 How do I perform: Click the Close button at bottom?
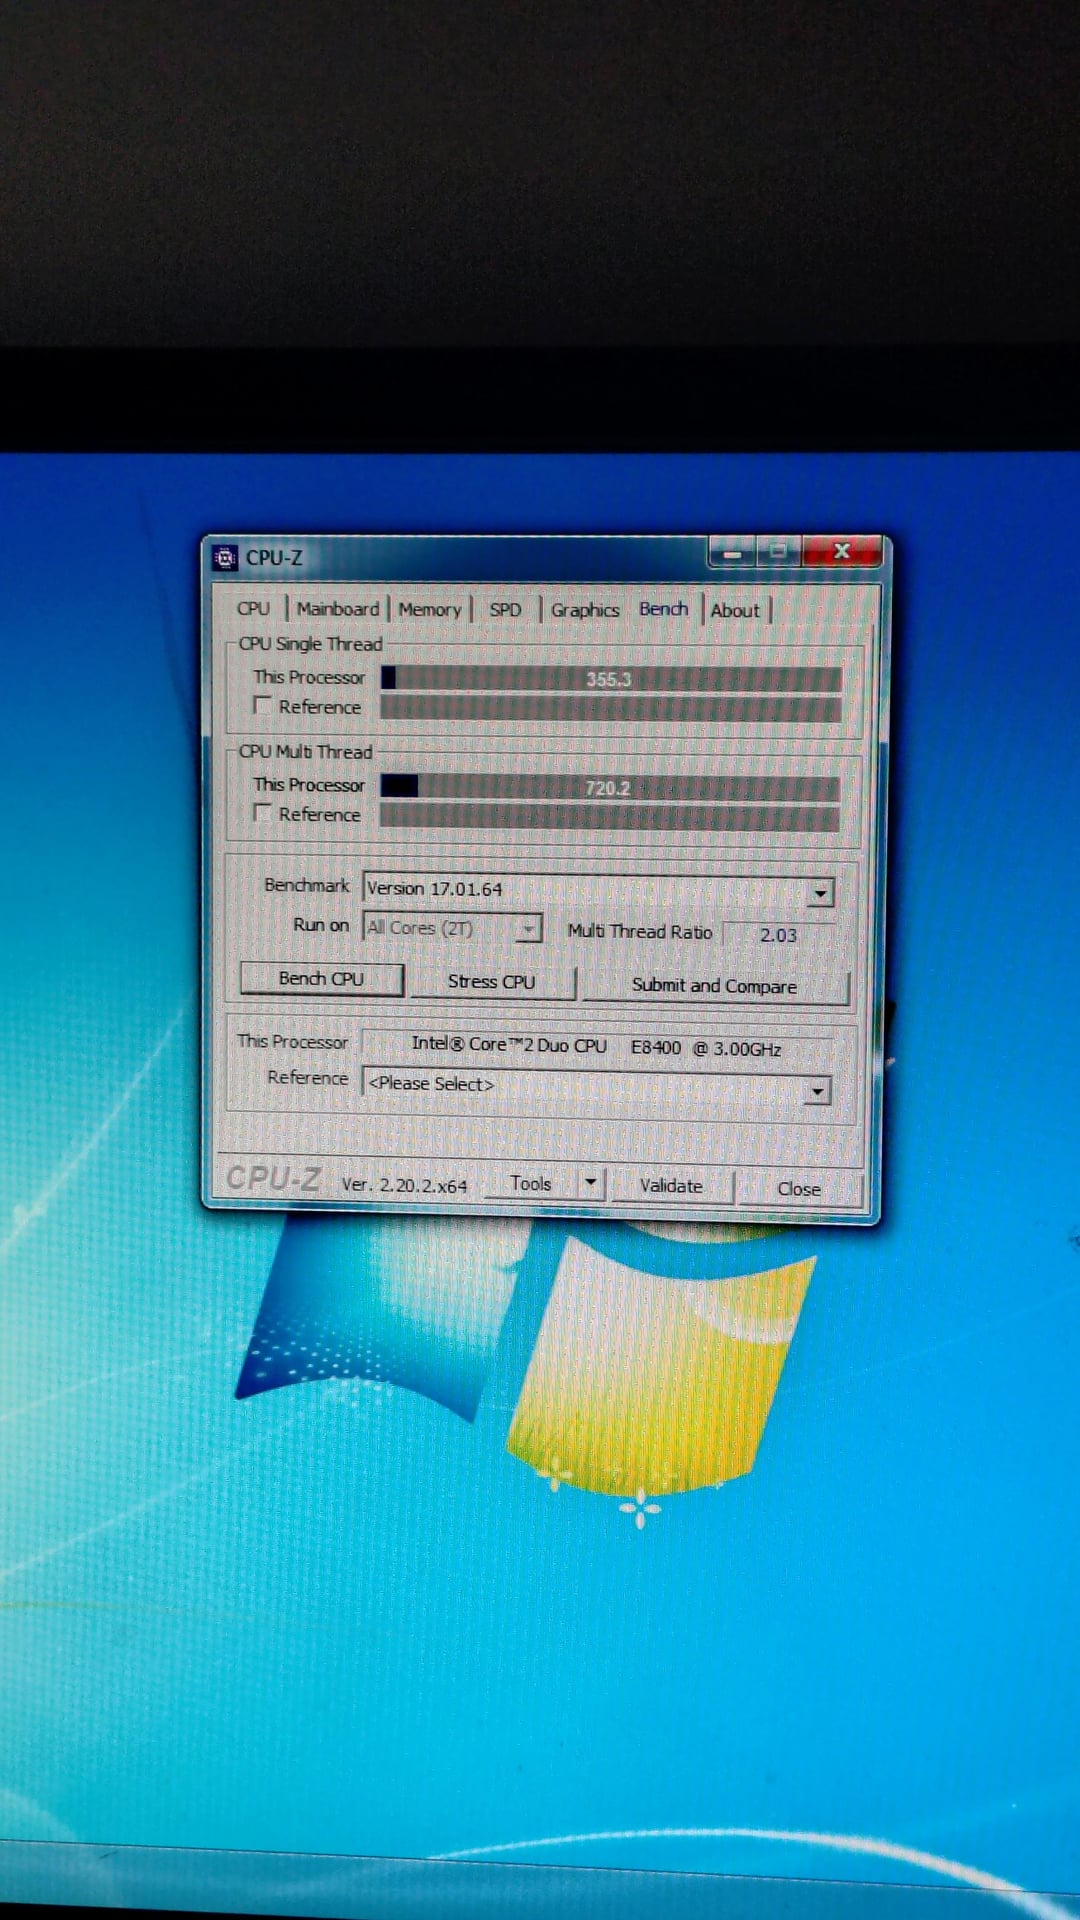point(799,1189)
